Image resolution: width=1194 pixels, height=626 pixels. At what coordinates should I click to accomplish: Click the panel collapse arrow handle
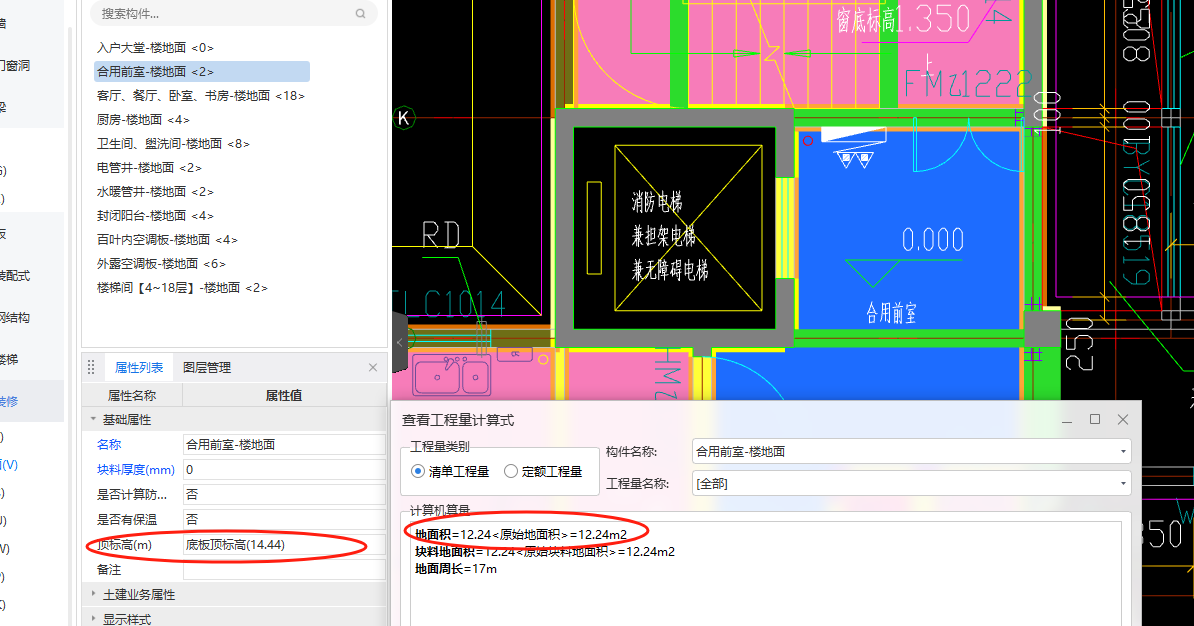coord(400,343)
